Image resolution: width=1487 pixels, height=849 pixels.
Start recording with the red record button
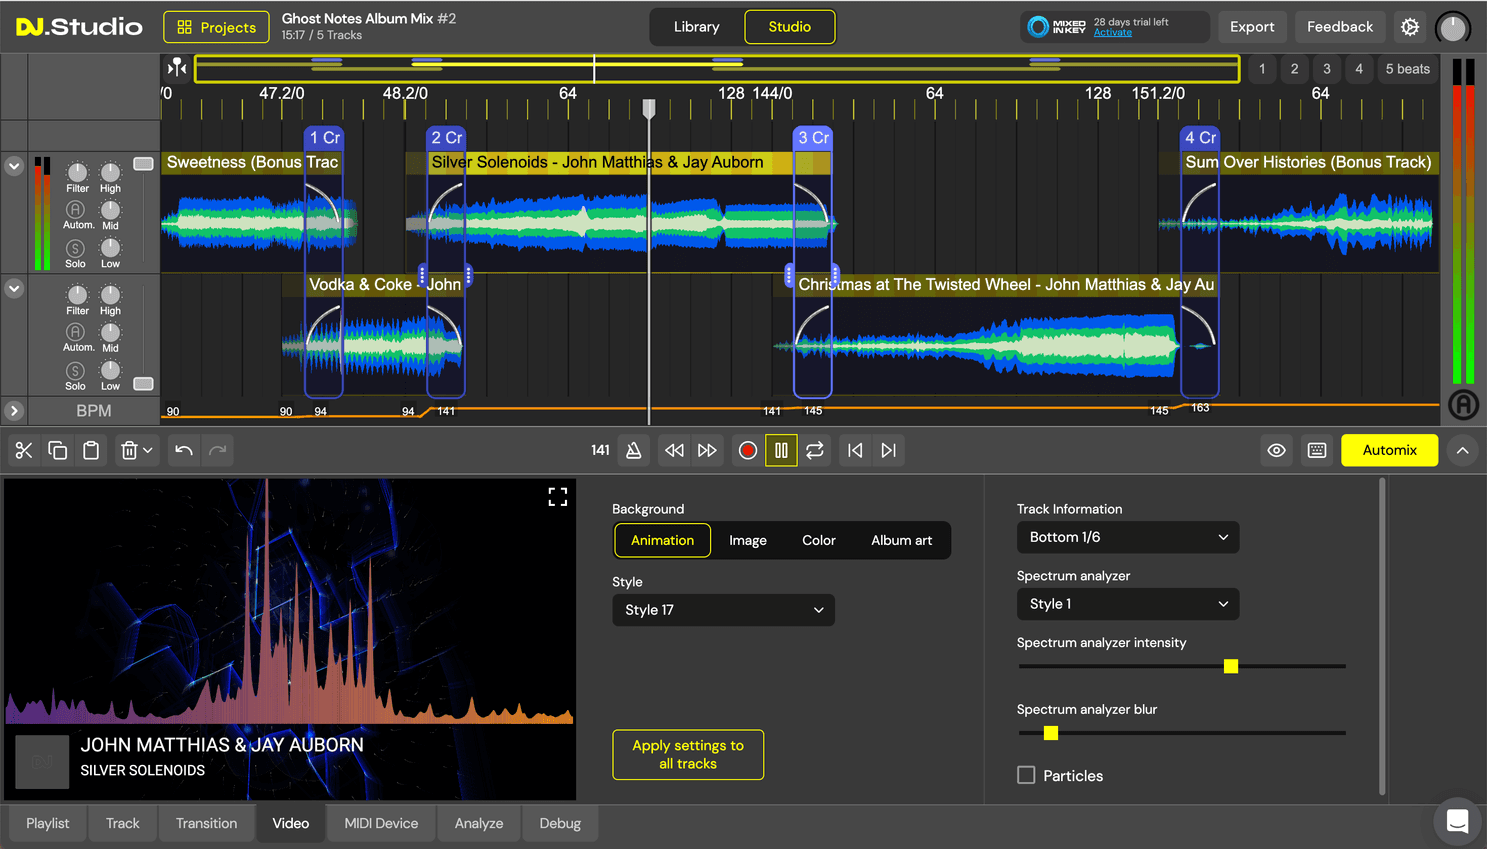tap(747, 451)
